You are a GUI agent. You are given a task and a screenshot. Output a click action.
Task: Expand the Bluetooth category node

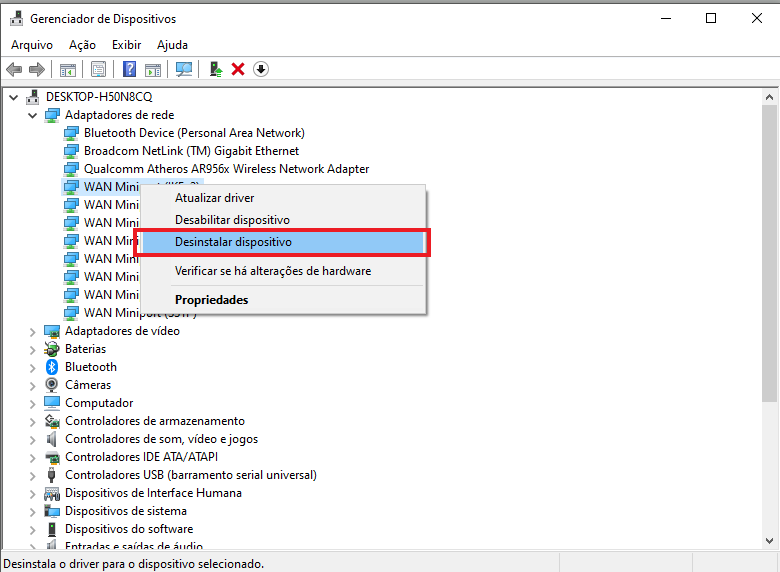[x=33, y=368]
